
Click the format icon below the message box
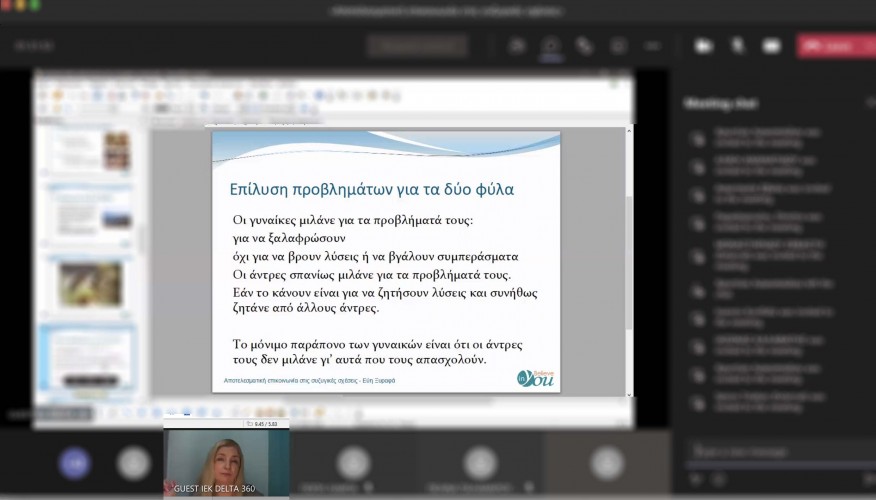695,480
